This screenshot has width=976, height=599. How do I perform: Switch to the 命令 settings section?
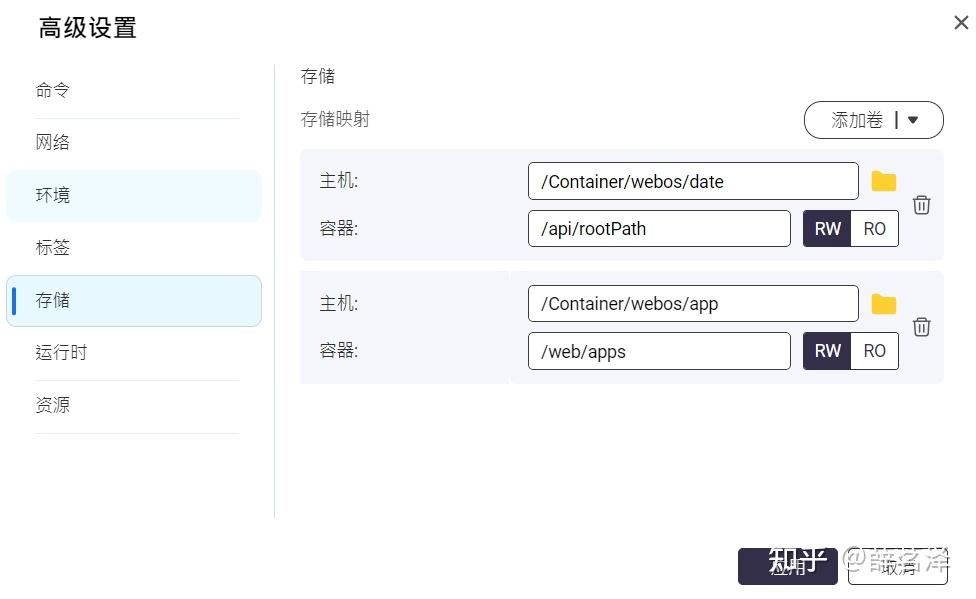coord(52,89)
